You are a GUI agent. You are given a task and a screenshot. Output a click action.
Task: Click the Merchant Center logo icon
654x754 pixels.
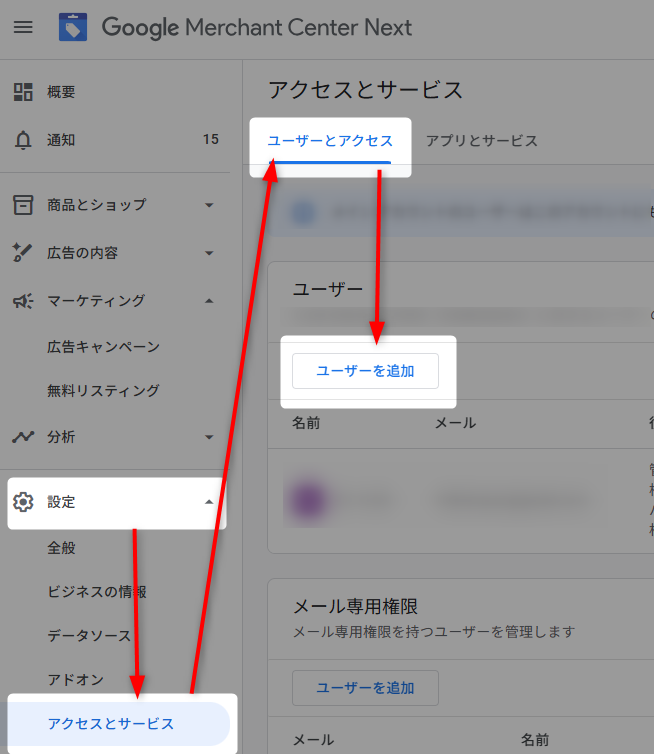coord(73,27)
